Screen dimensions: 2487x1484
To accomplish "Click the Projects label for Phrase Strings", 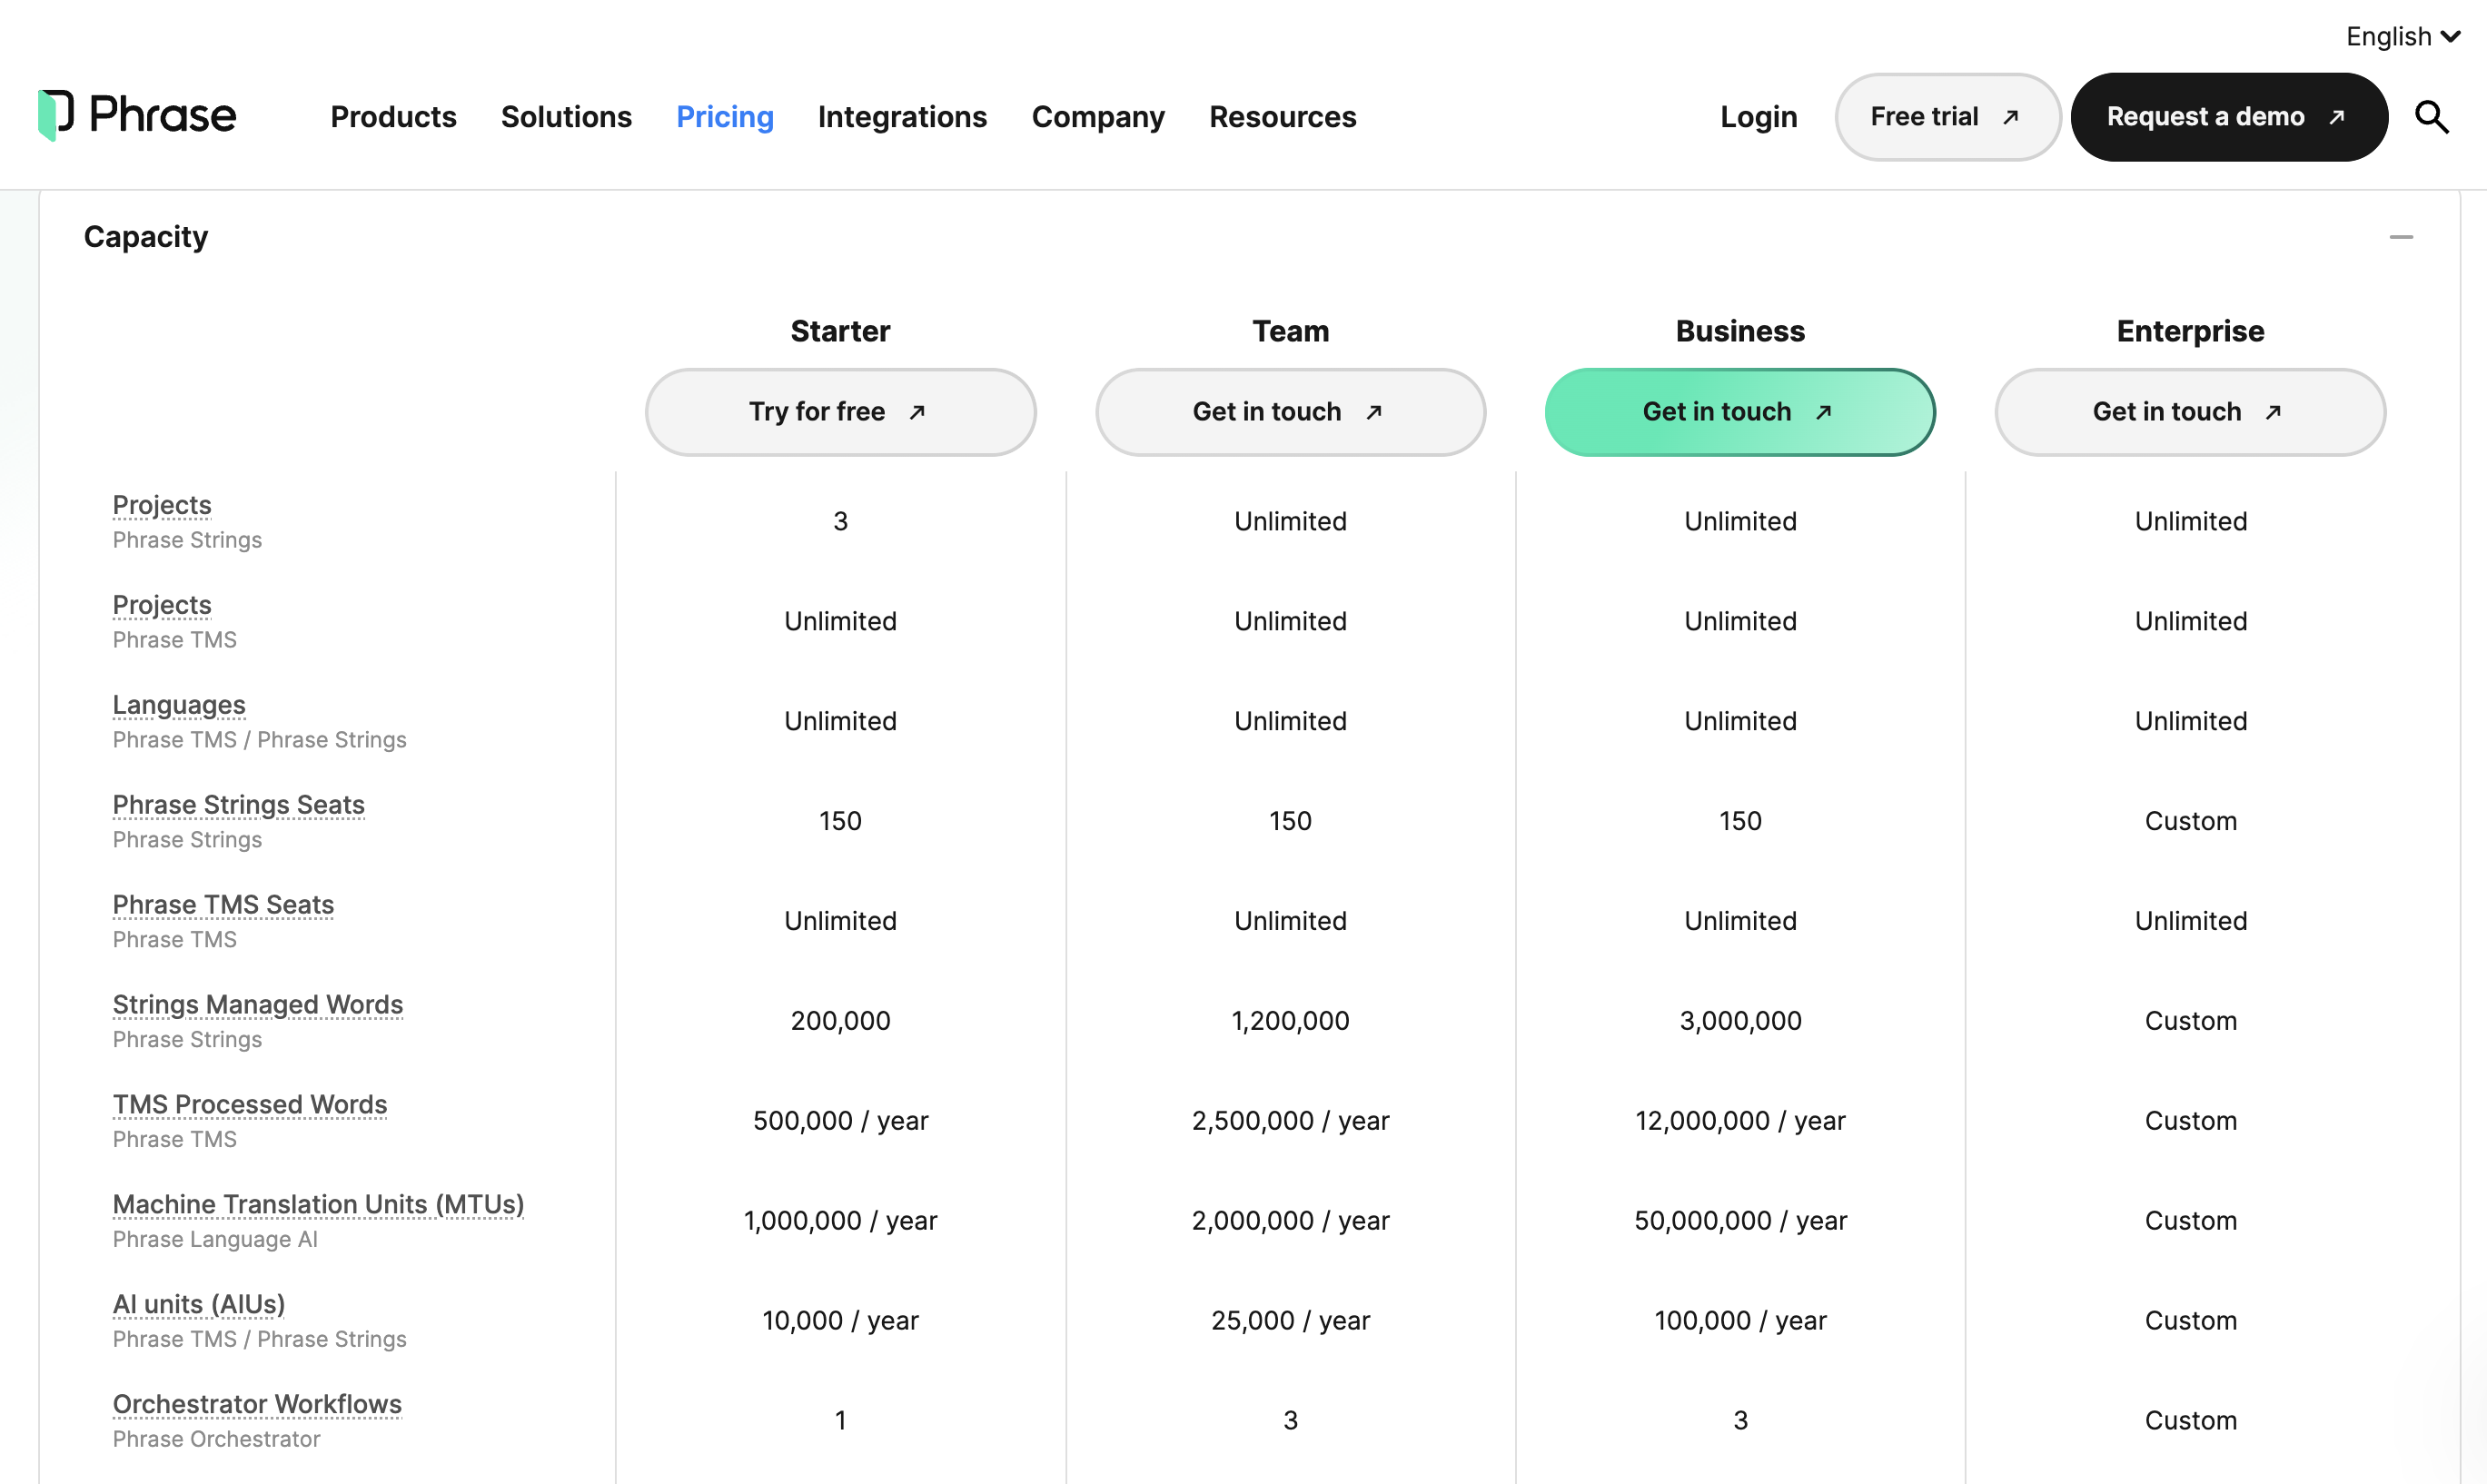I will (x=162, y=505).
